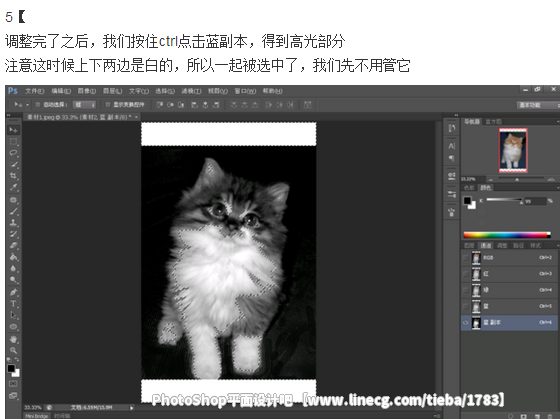The height and width of the screenshot is (419, 560).
Task: Select the RGB composite channel row
Action: (509, 258)
